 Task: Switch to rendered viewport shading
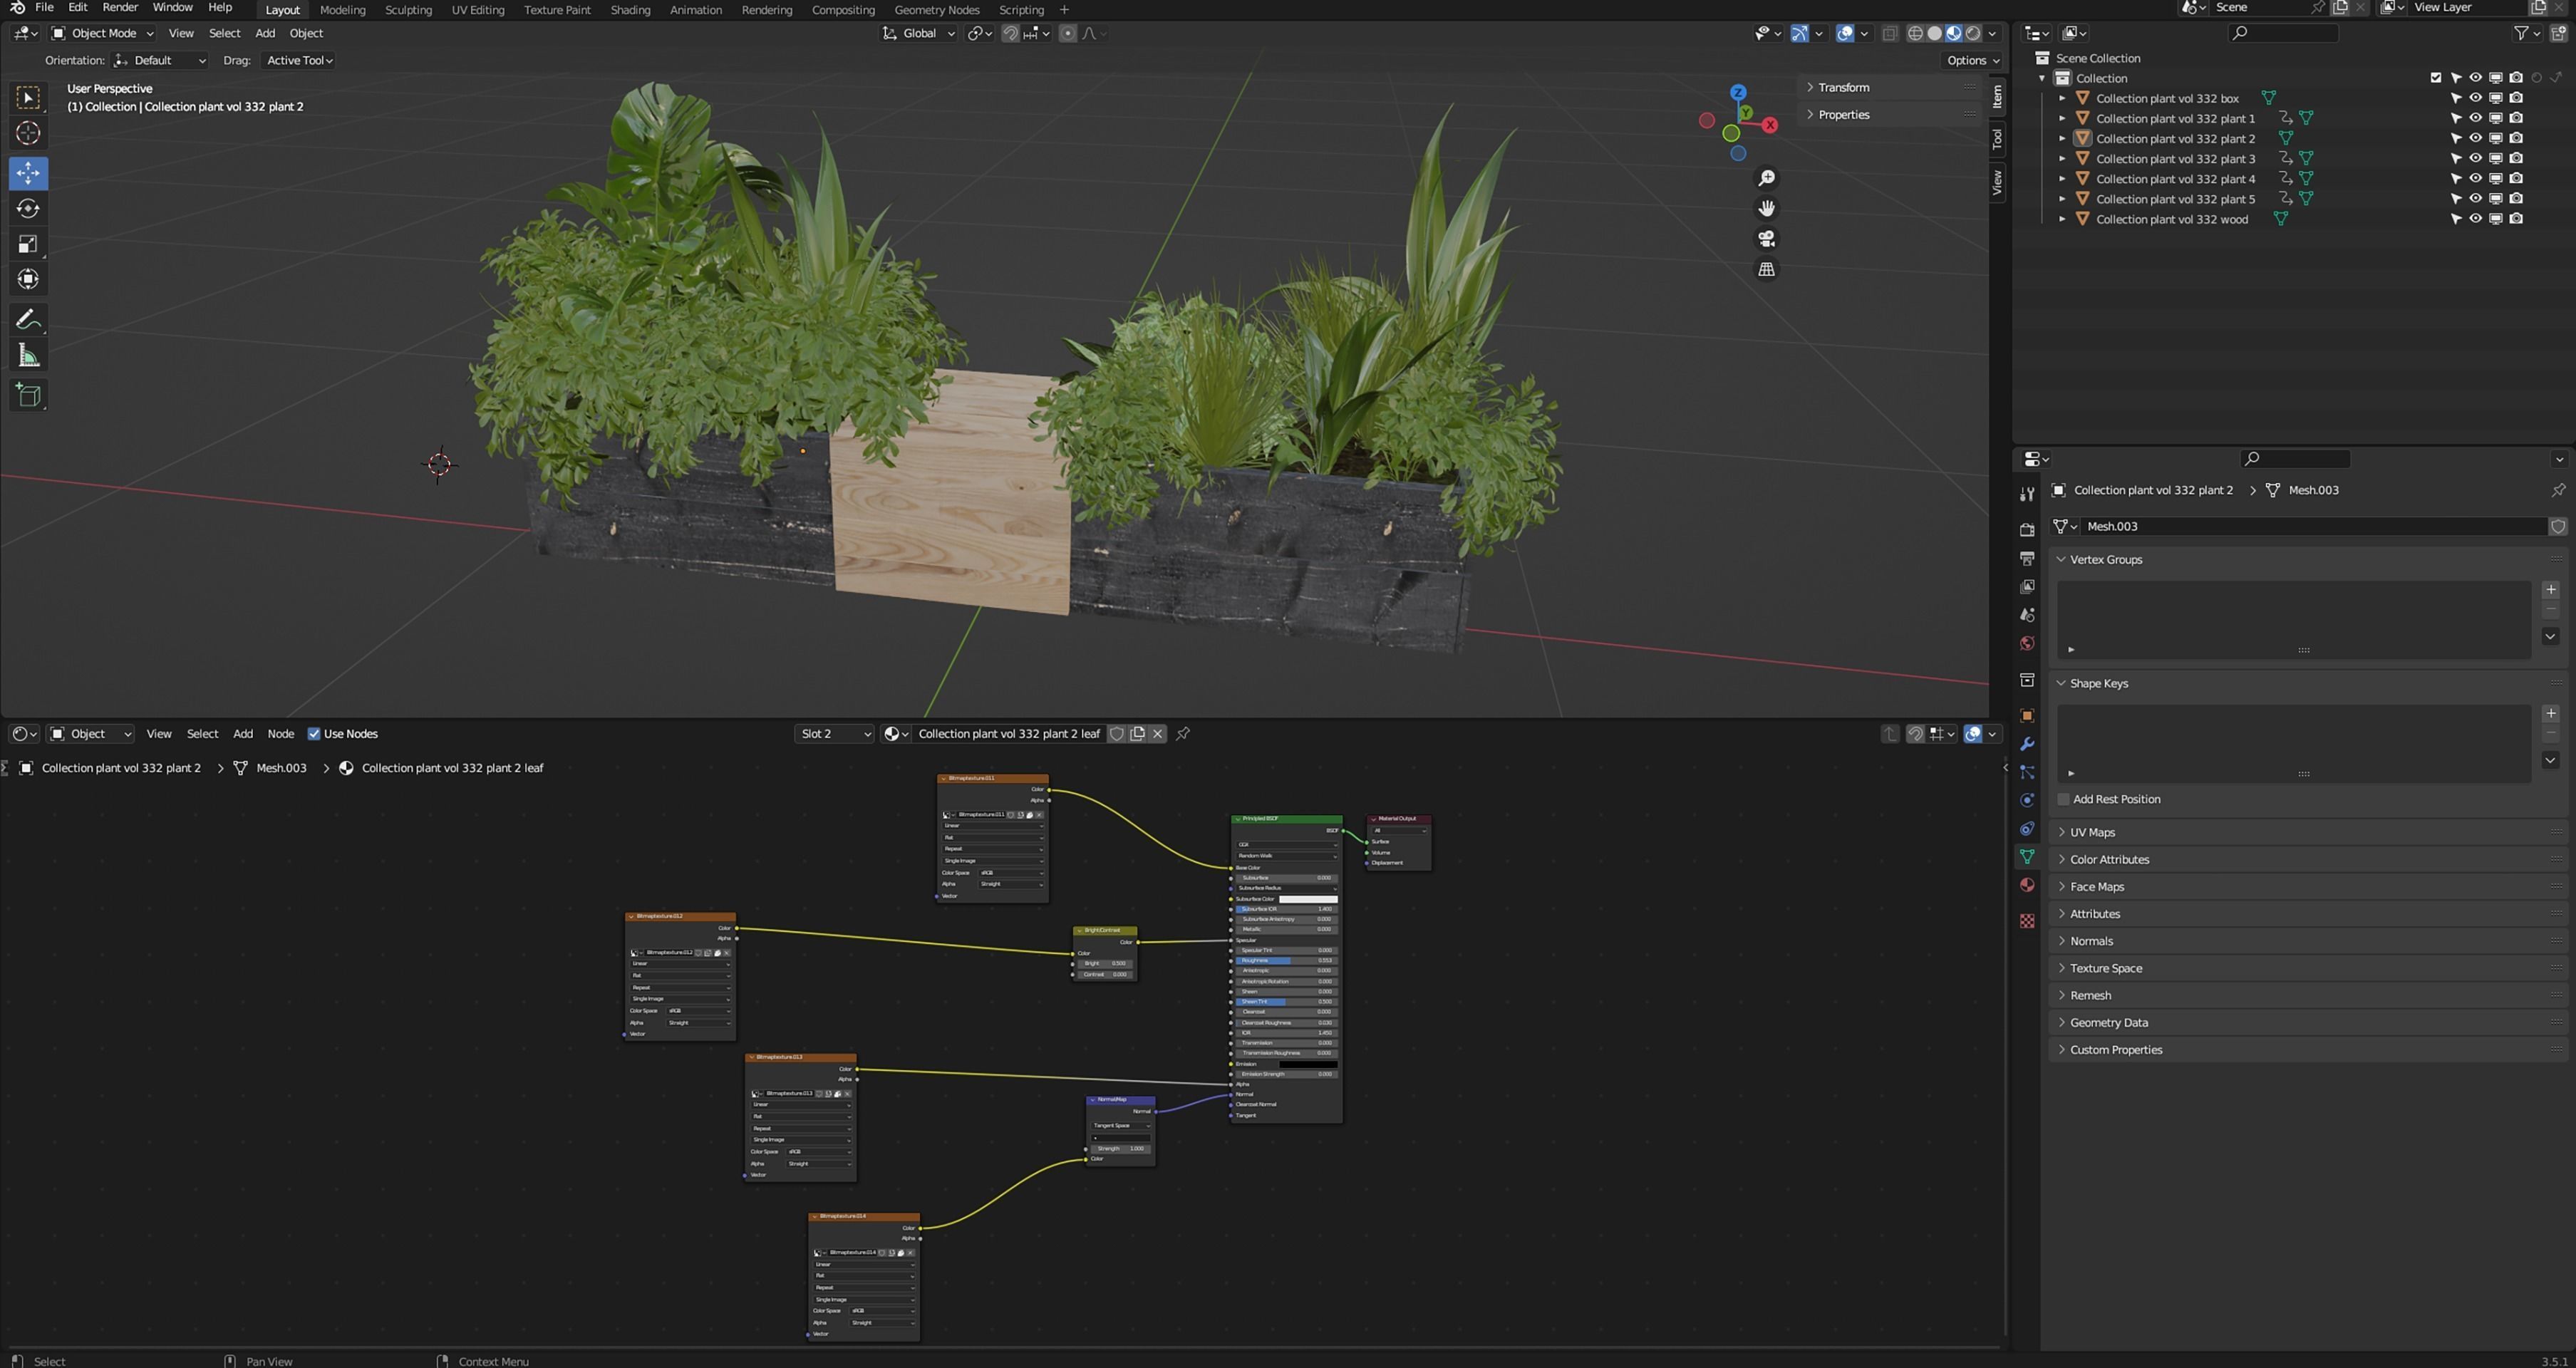coord(1973,33)
